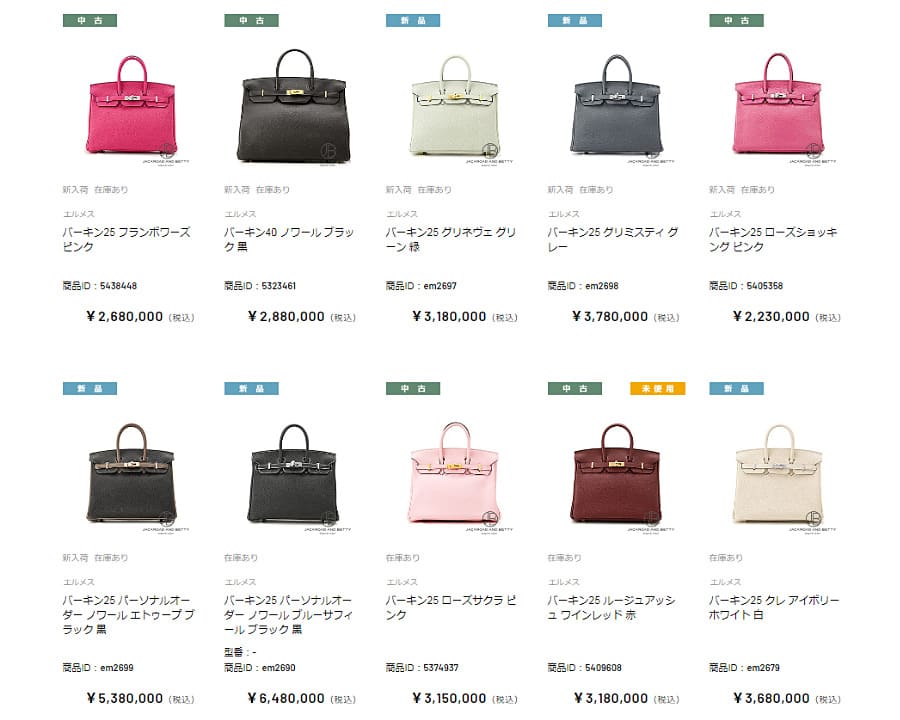900x720 pixels.
Task: Click the ¥6,480,000 price
Action: coord(286,698)
